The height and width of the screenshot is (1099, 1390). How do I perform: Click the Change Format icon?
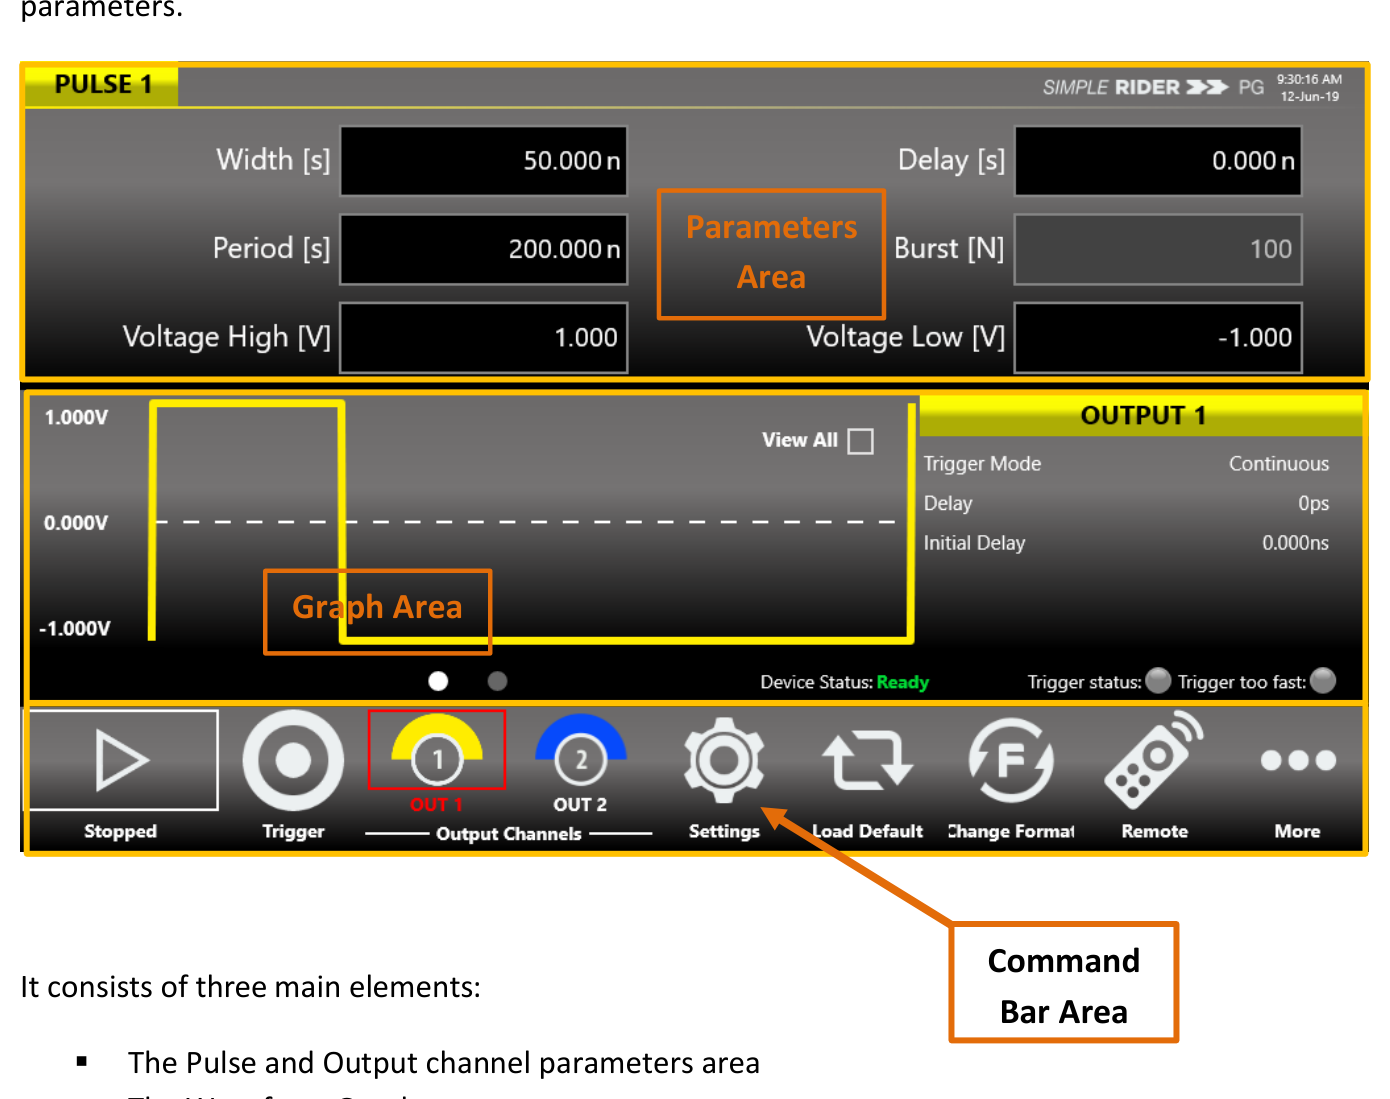coord(1011,760)
